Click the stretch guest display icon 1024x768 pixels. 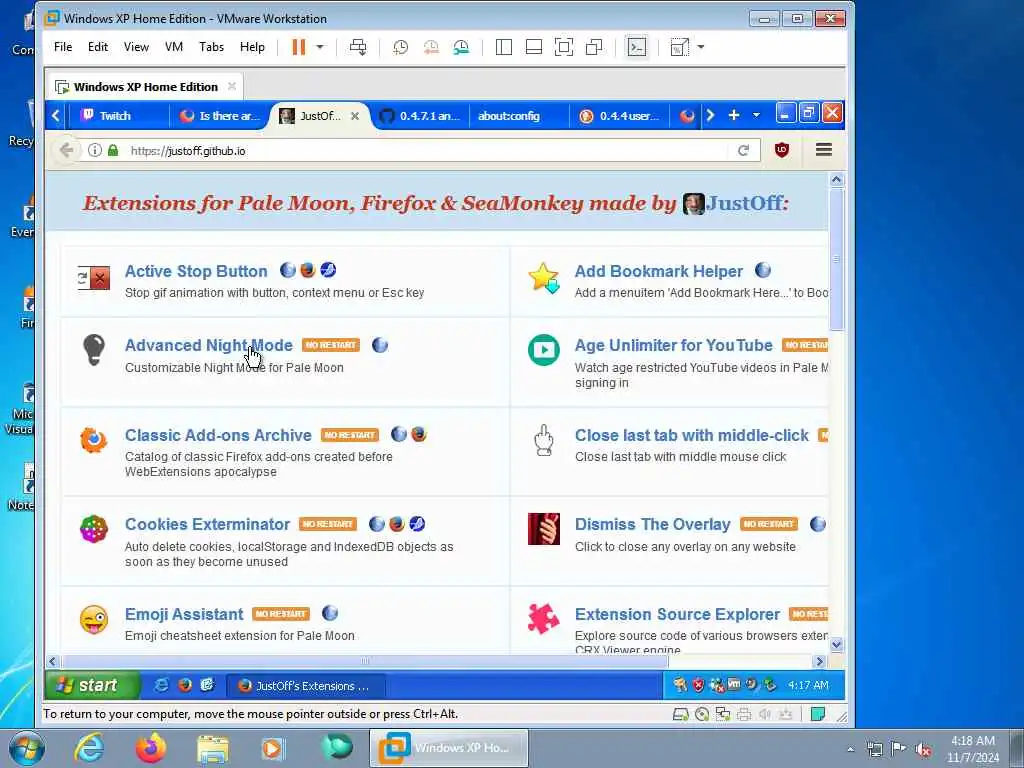680,47
